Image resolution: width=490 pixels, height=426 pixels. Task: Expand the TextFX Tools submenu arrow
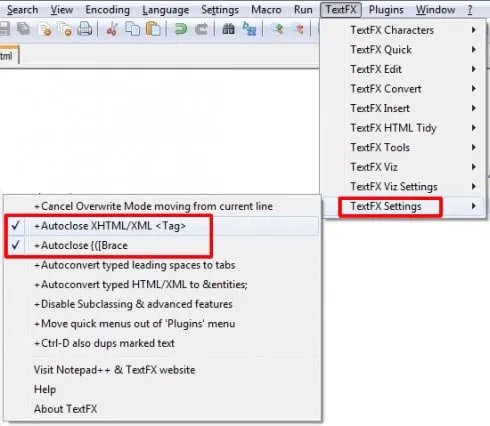tap(474, 148)
